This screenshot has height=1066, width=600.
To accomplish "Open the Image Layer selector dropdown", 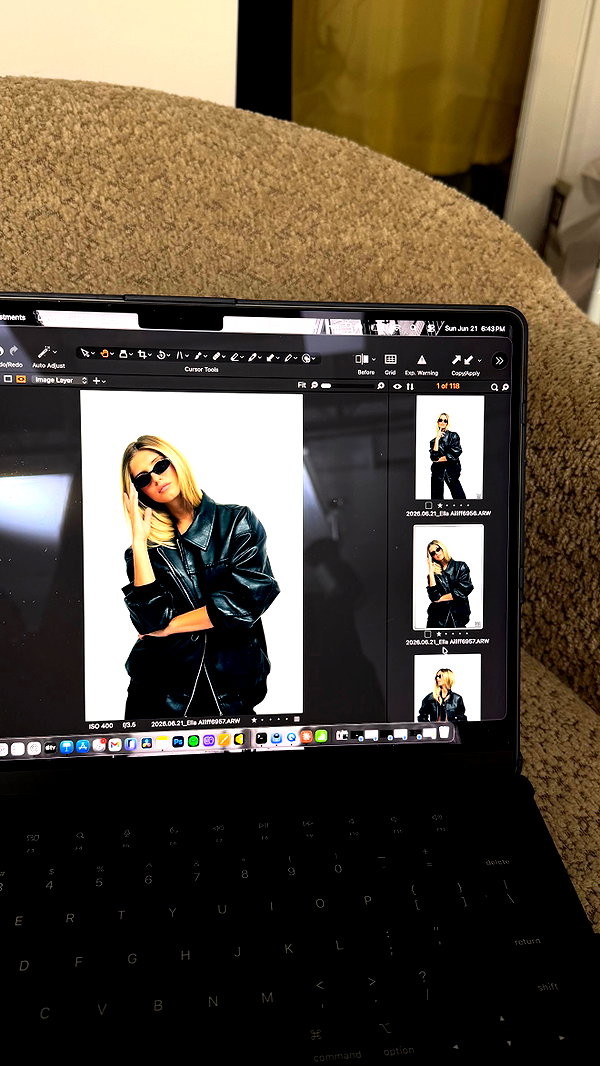I will (60, 380).
